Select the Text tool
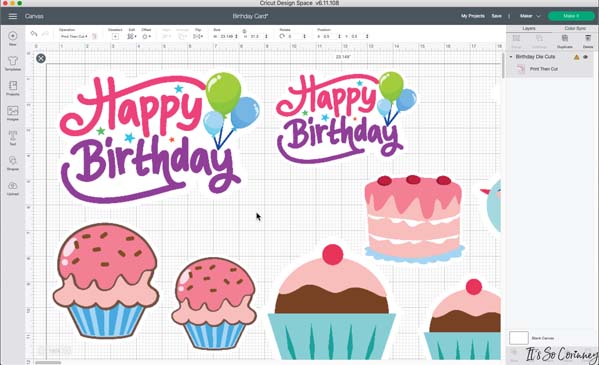This screenshot has width=599, height=365. click(13, 138)
